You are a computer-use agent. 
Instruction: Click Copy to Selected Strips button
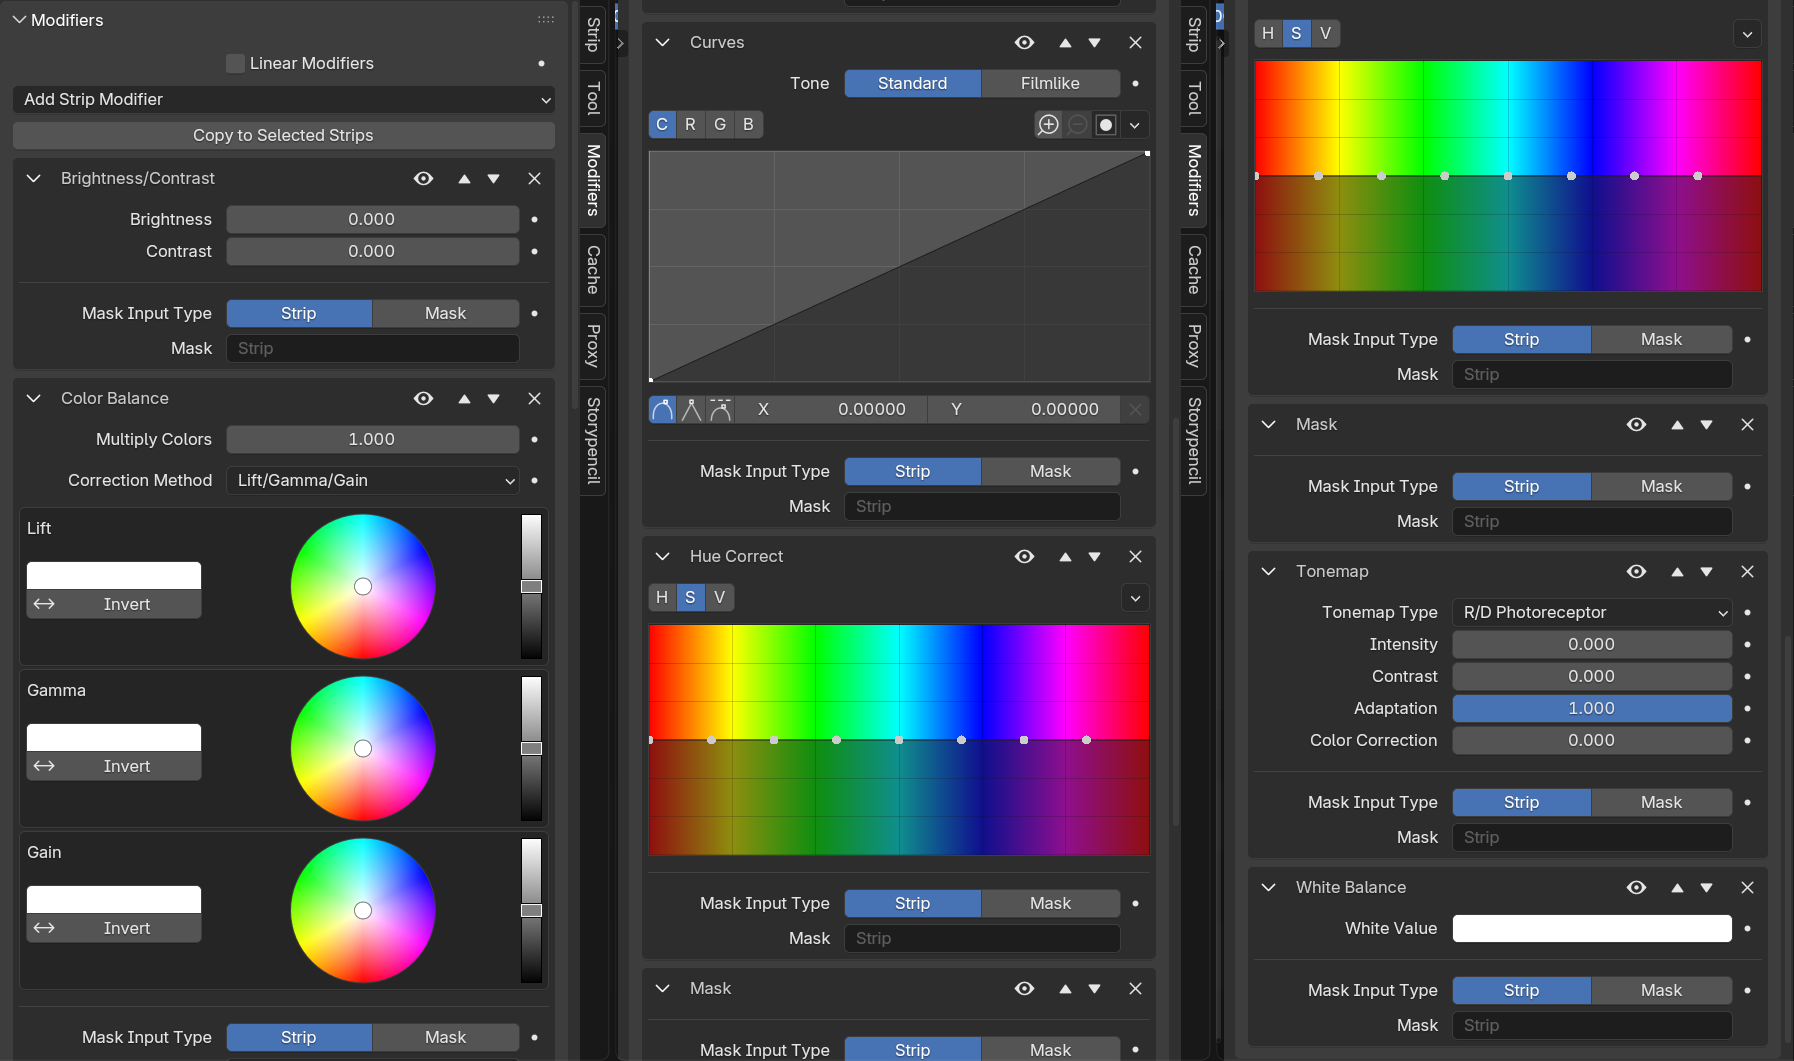(x=284, y=135)
